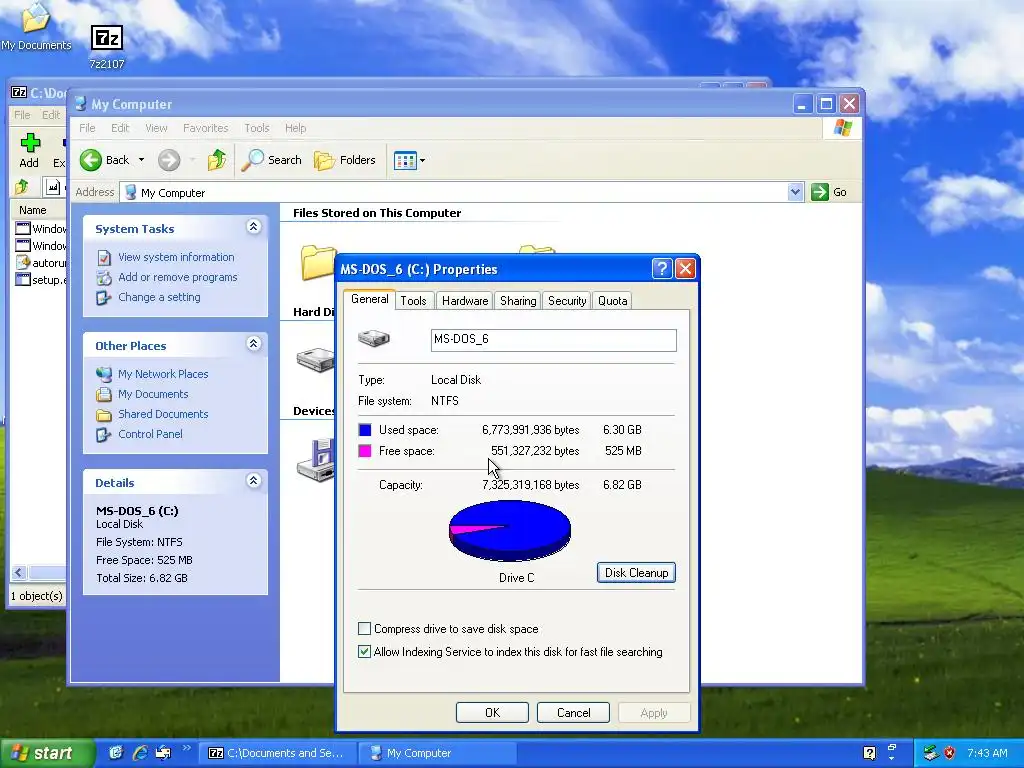Switch to the C:\Documents and Se... taskbar button
The width and height of the screenshot is (1024, 768).
pos(278,753)
